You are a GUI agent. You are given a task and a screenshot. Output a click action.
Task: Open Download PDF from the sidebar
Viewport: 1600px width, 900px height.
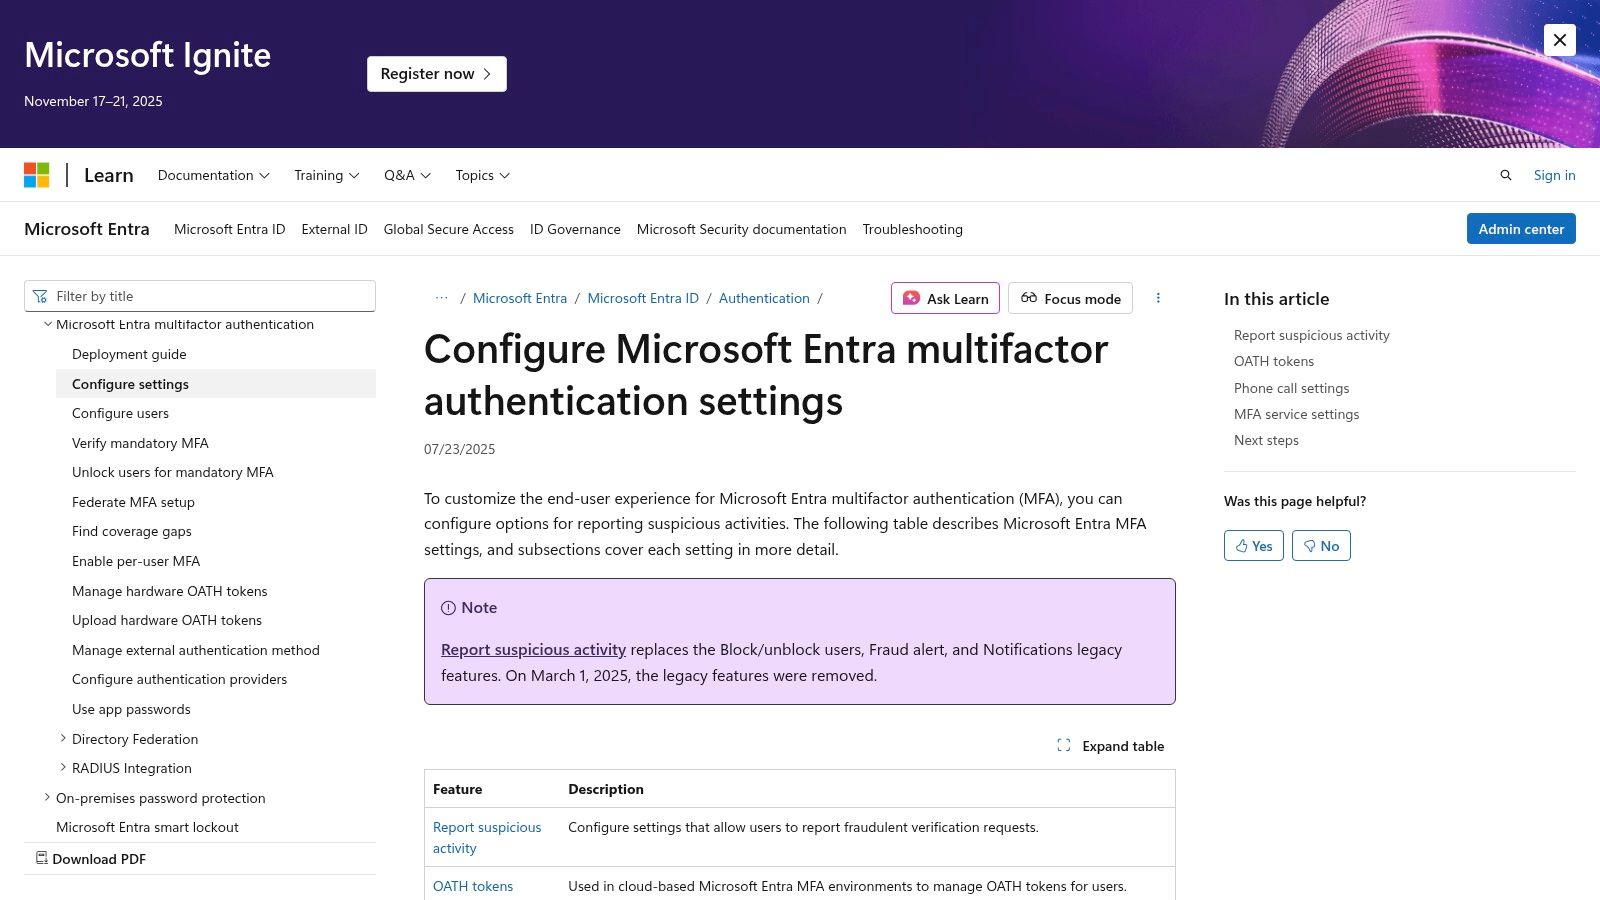coord(98,858)
